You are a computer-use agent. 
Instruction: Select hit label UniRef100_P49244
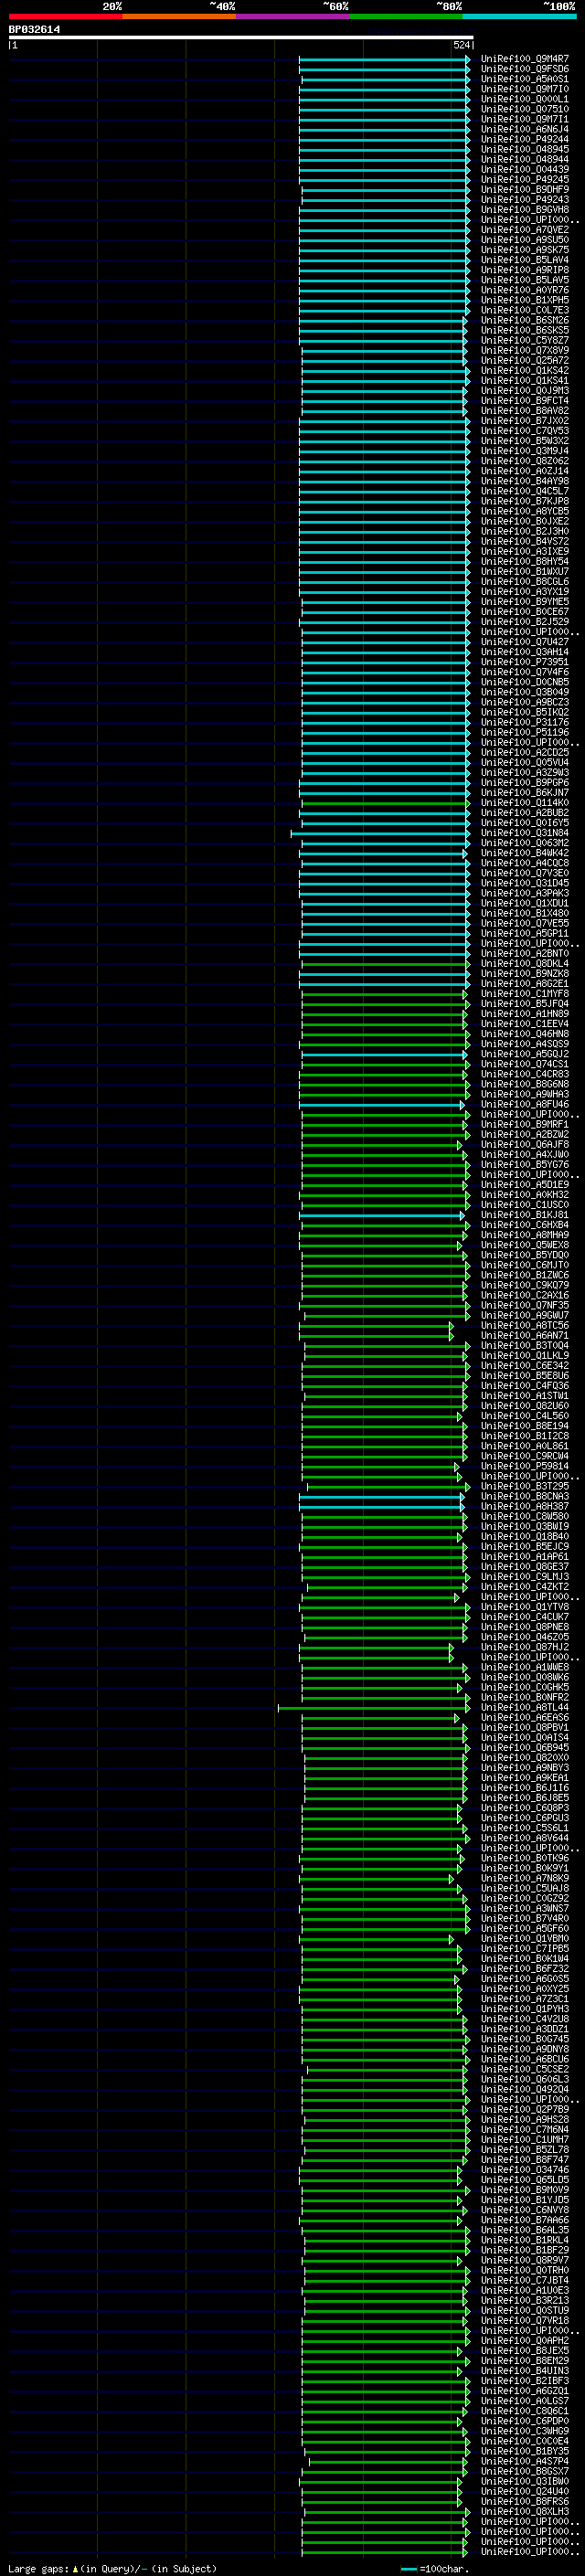(525, 139)
